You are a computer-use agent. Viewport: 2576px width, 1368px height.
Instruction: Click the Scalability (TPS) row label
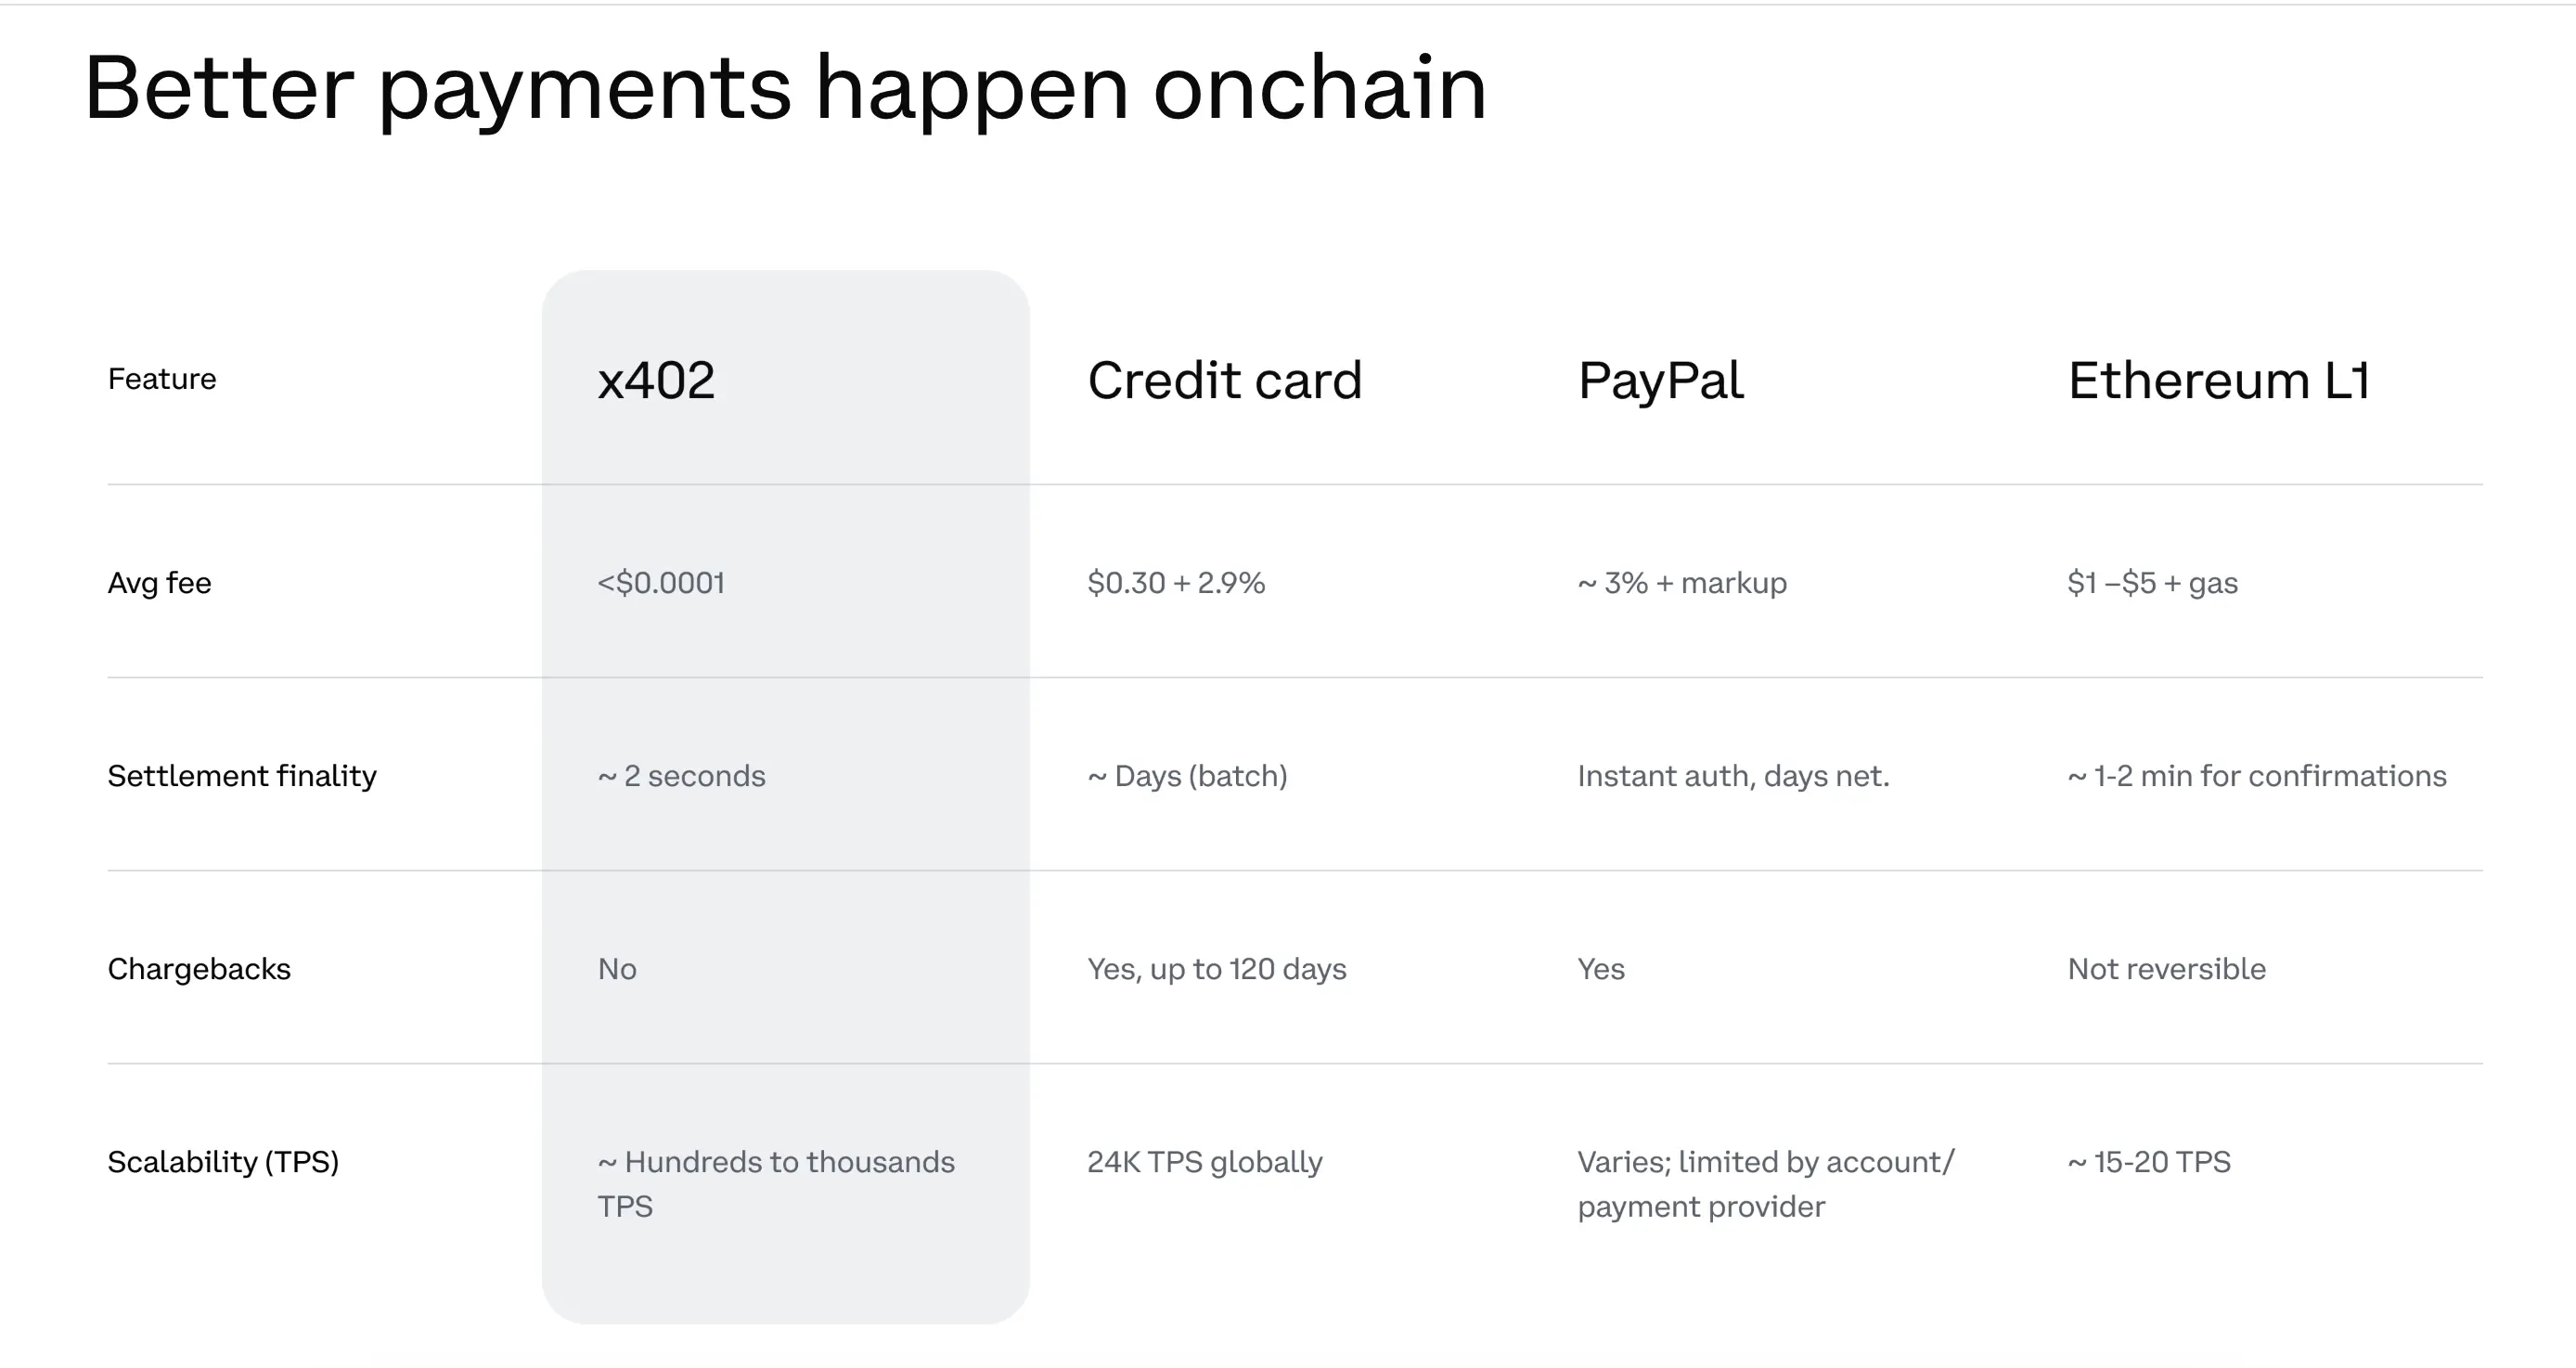click(x=223, y=1162)
